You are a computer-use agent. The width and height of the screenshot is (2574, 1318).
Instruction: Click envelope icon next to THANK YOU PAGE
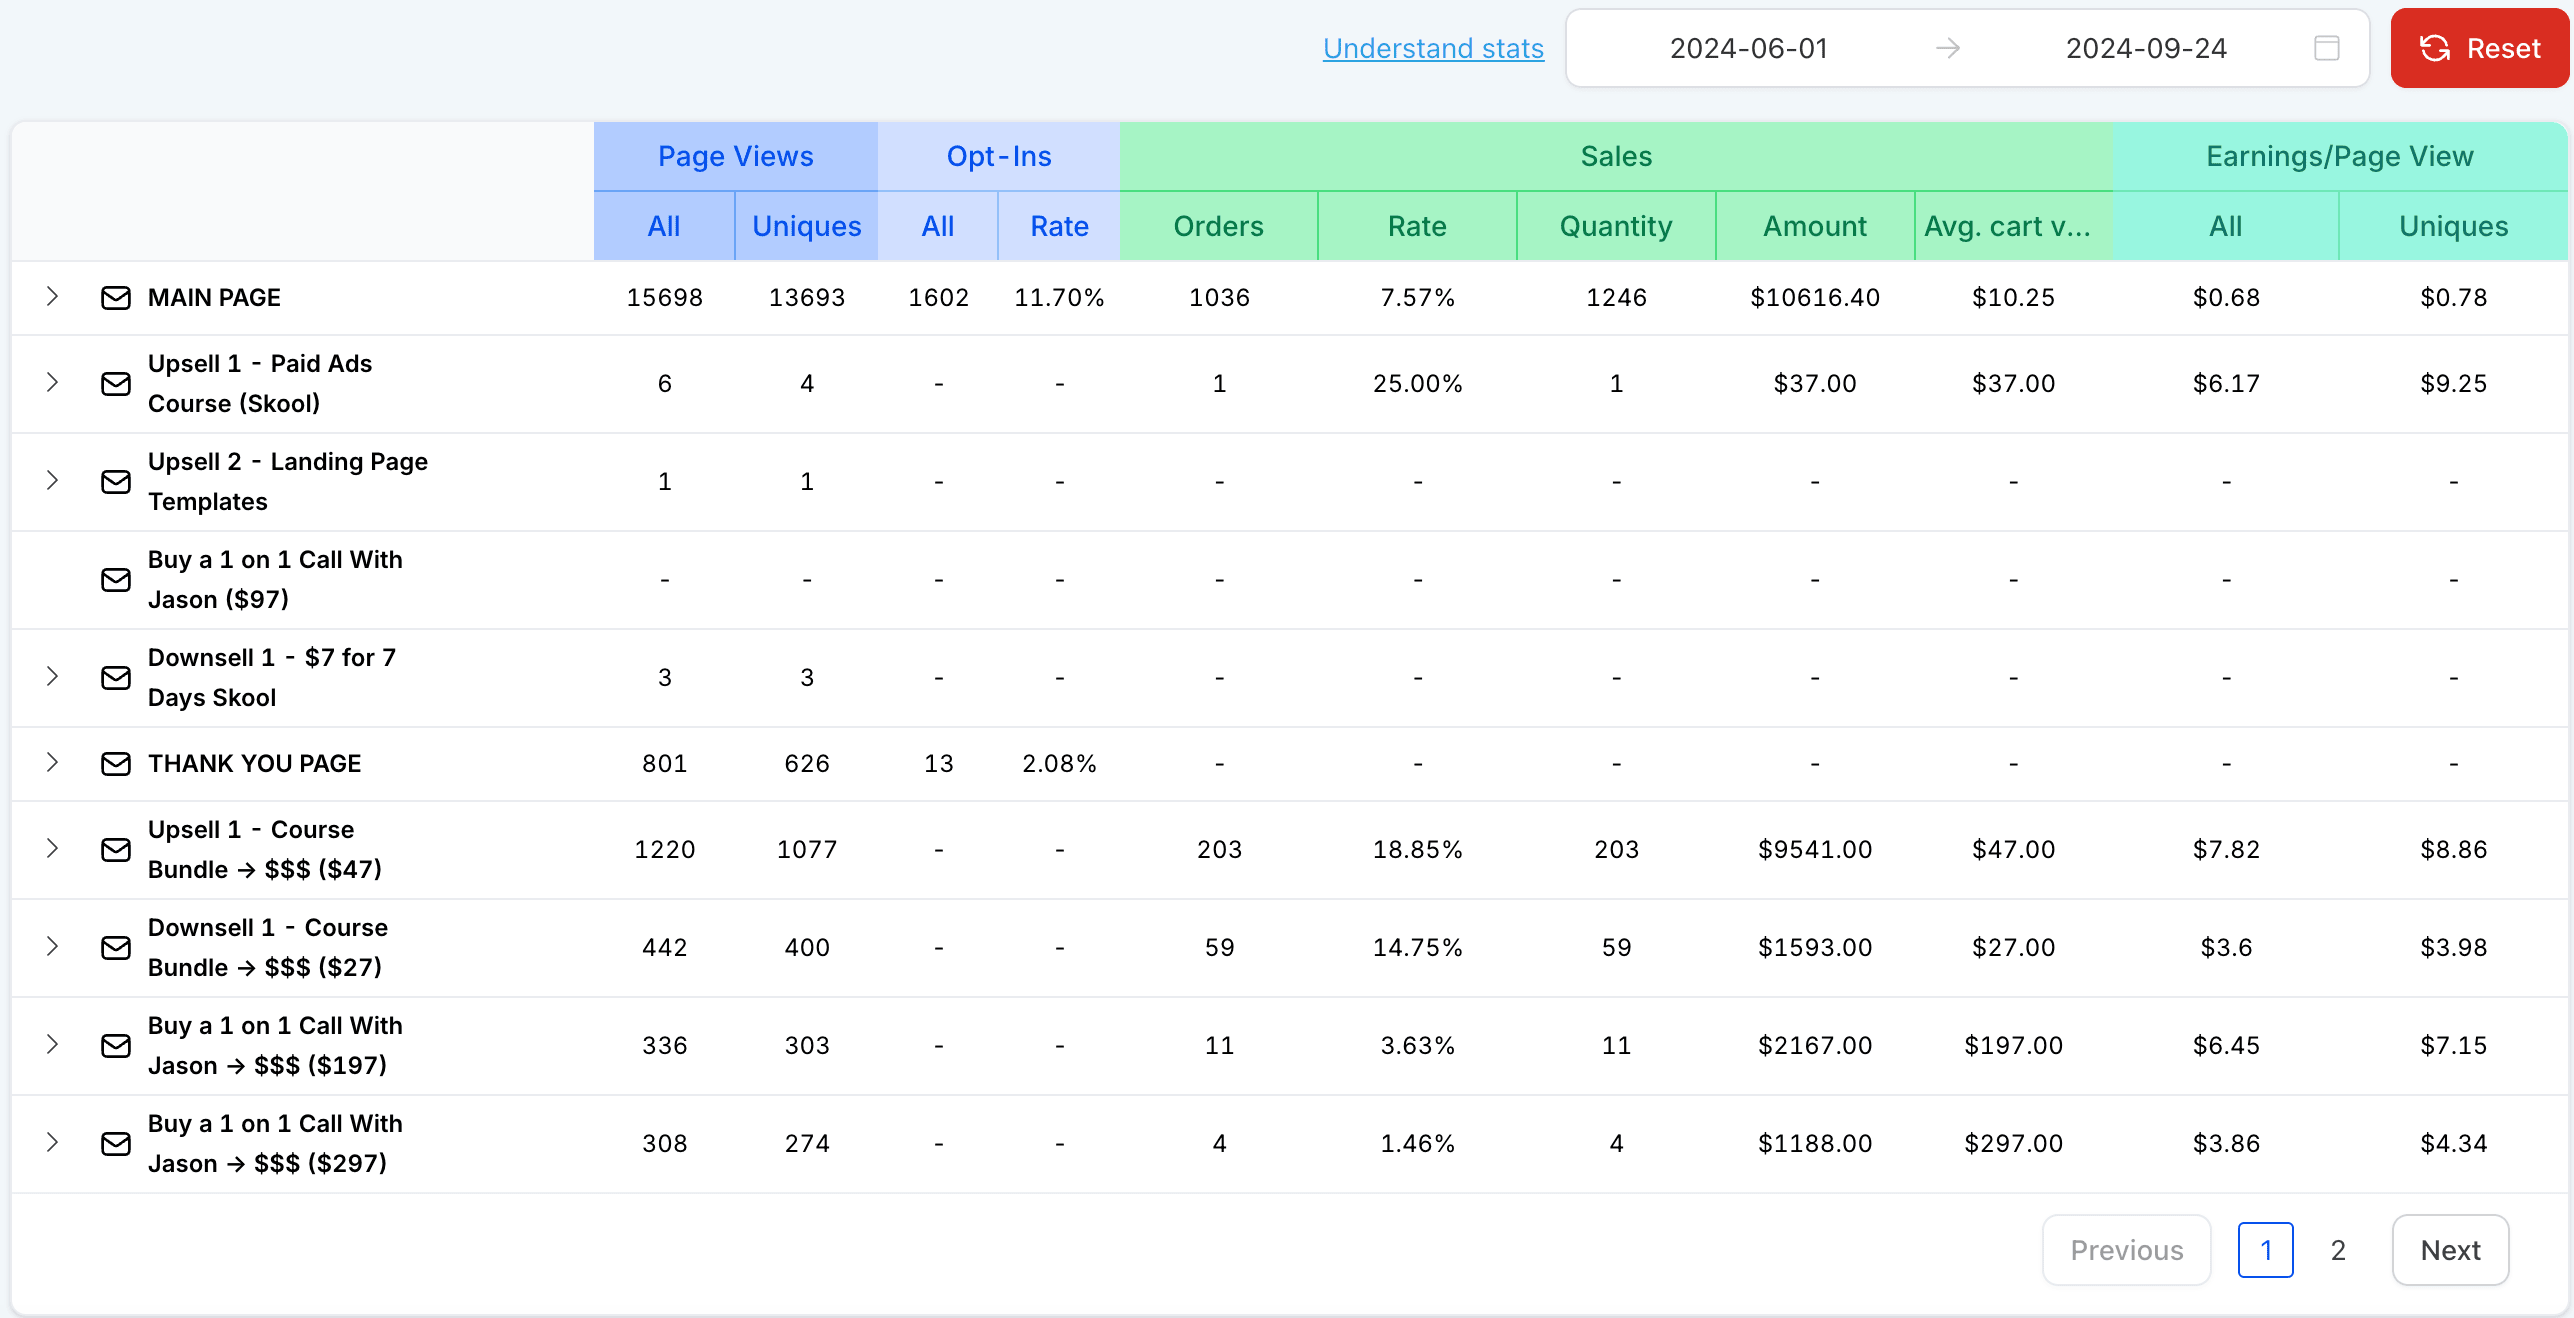116,763
